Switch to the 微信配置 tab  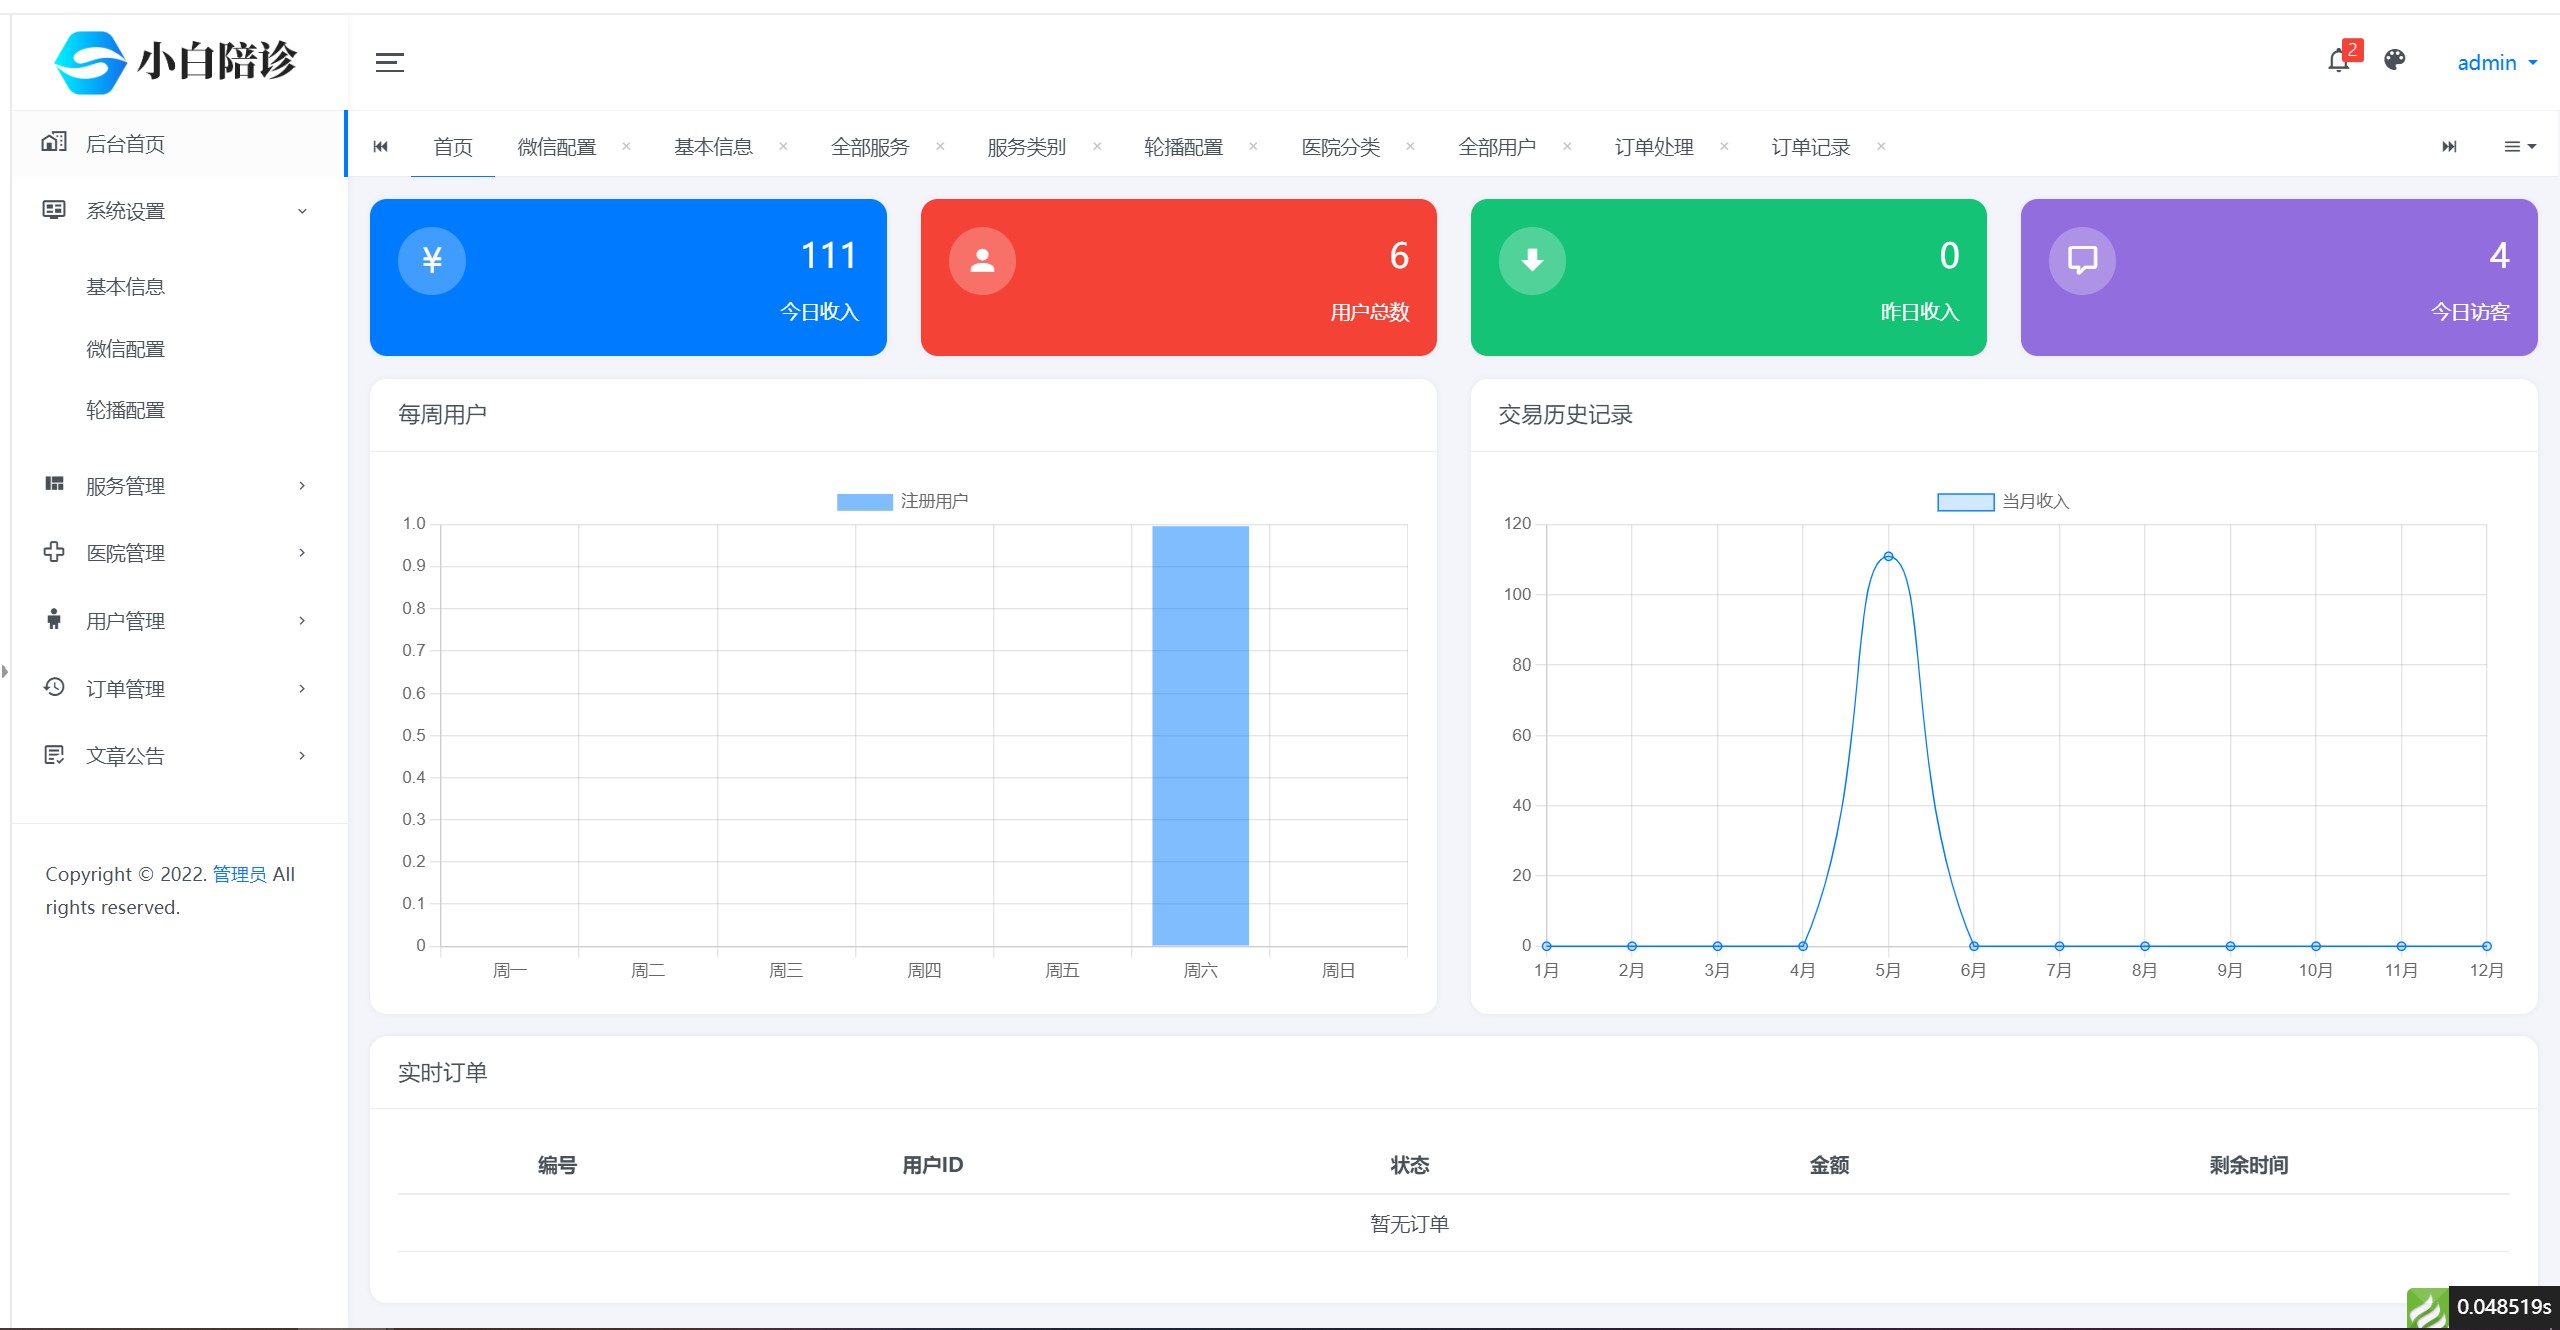pyautogui.click(x=557, y=147)
